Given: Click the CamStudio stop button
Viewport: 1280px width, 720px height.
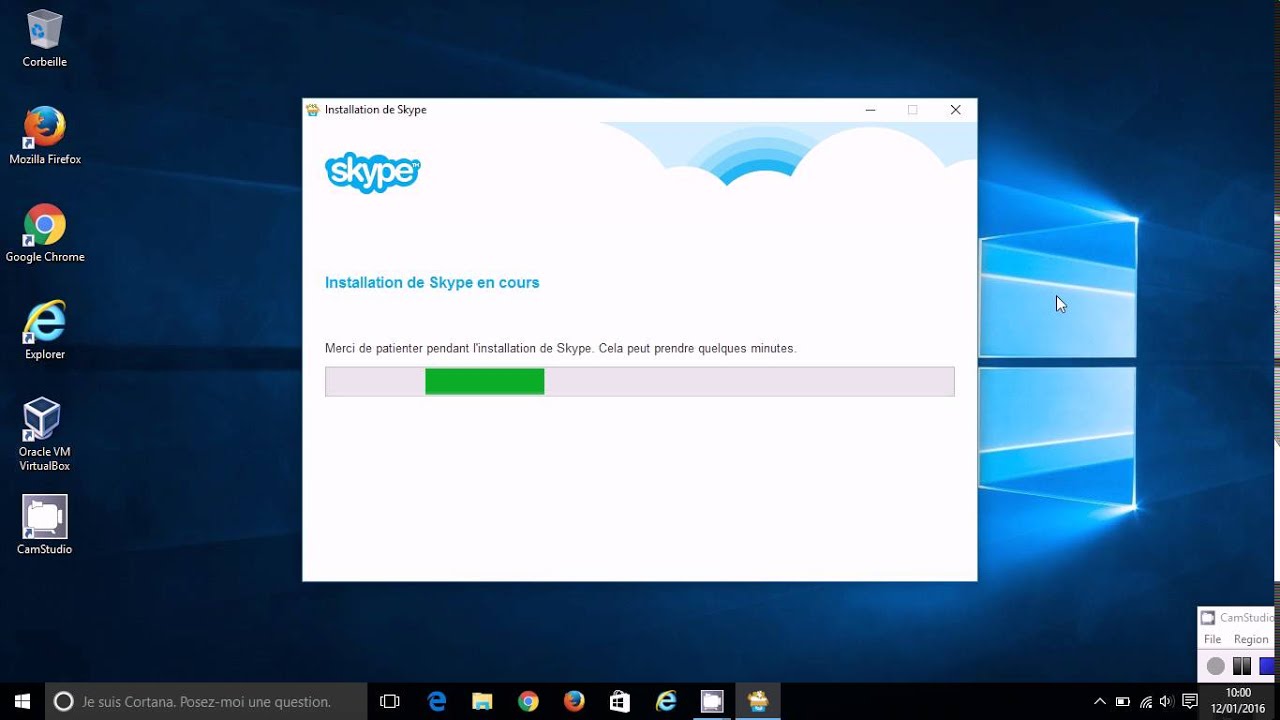Looking at the screenshot, I should (x=1268, y=666).
